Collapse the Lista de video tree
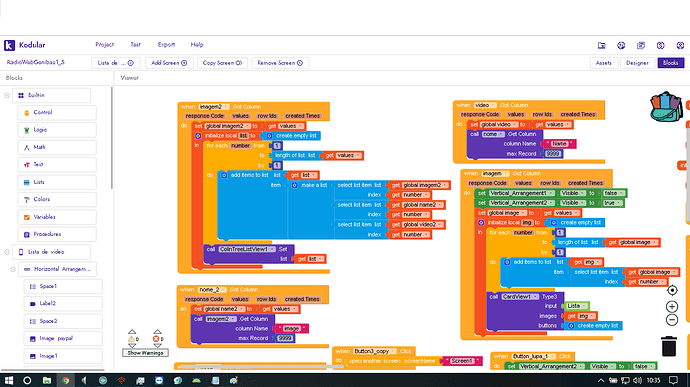 pos(7,252)
